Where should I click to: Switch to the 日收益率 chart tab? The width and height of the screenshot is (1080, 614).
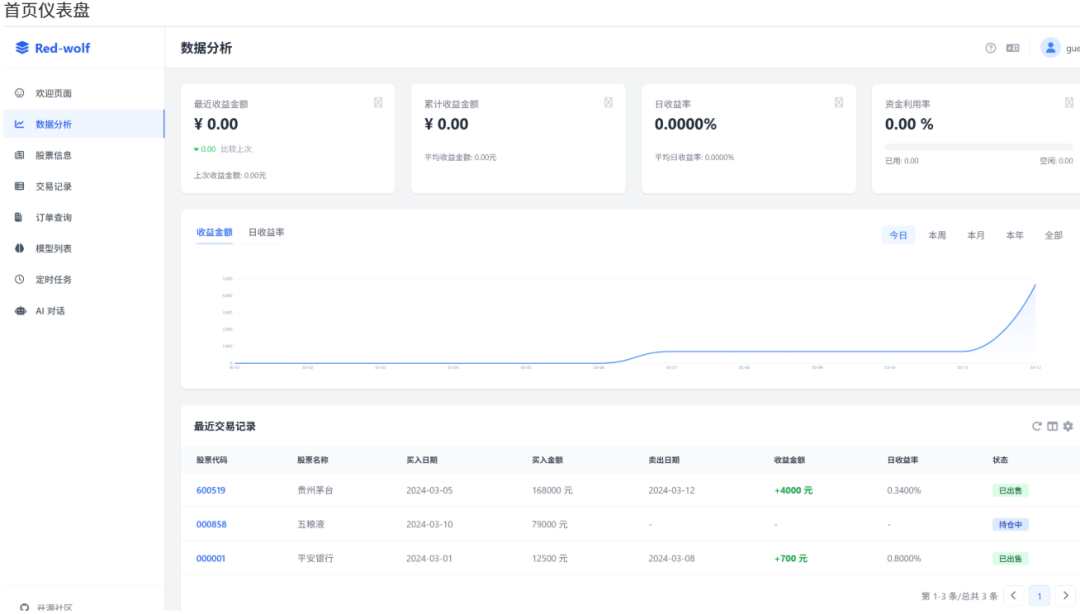pyautogui.click(x=266, y=232)
